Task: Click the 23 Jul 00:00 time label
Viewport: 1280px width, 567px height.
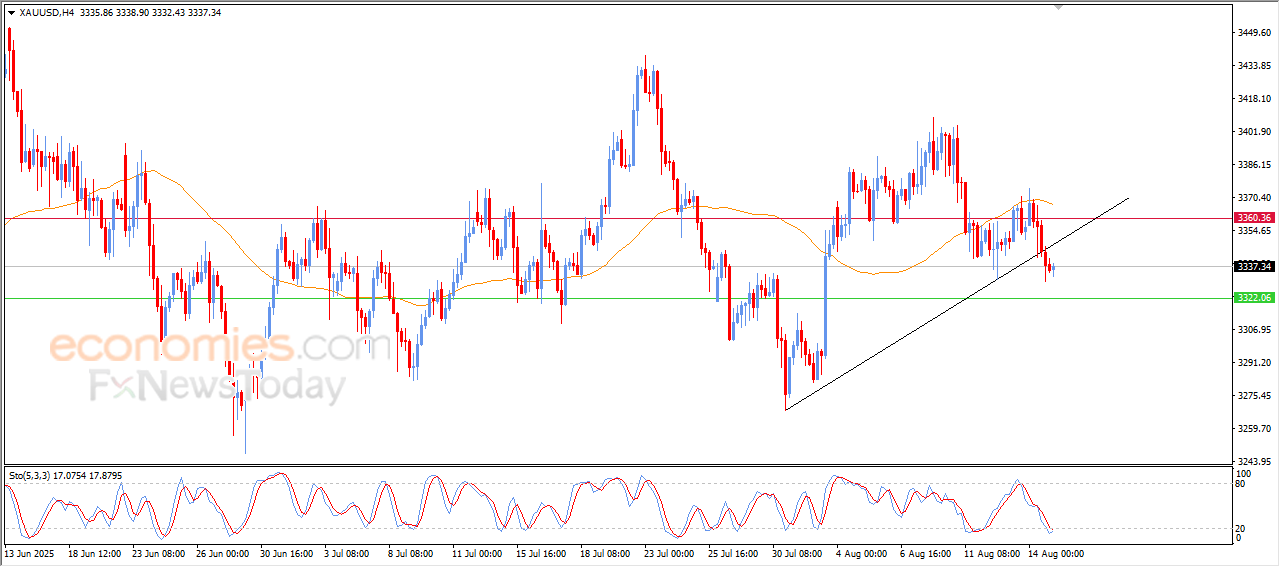Action: (x=669, y=553)
